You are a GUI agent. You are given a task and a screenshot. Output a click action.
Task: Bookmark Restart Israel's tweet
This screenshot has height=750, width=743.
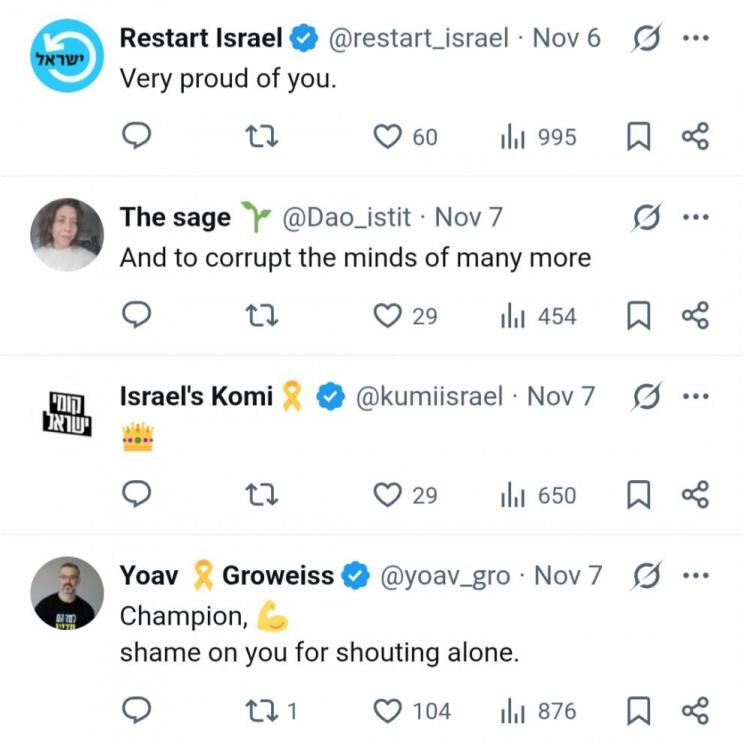tap(638, 137)
